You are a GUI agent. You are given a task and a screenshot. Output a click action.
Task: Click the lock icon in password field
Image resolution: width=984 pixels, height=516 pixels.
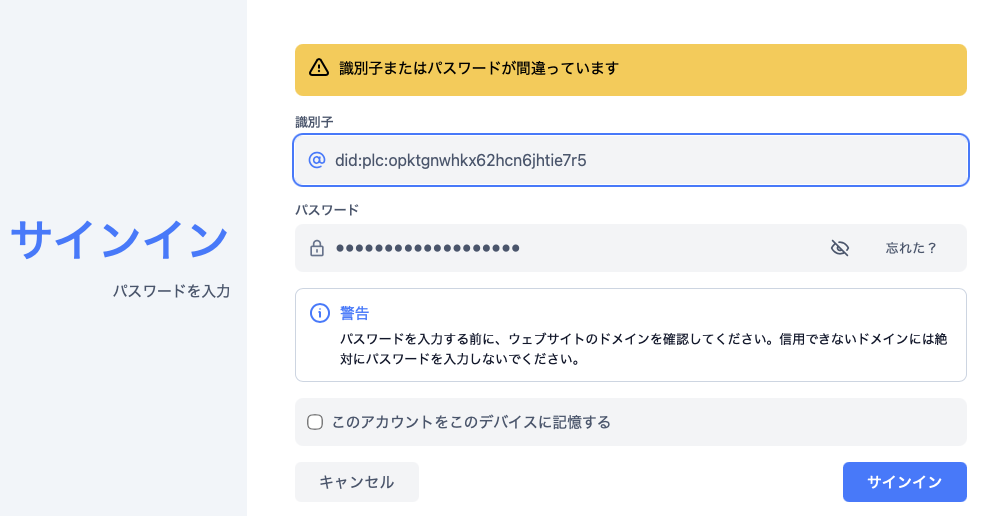point(317,248)
